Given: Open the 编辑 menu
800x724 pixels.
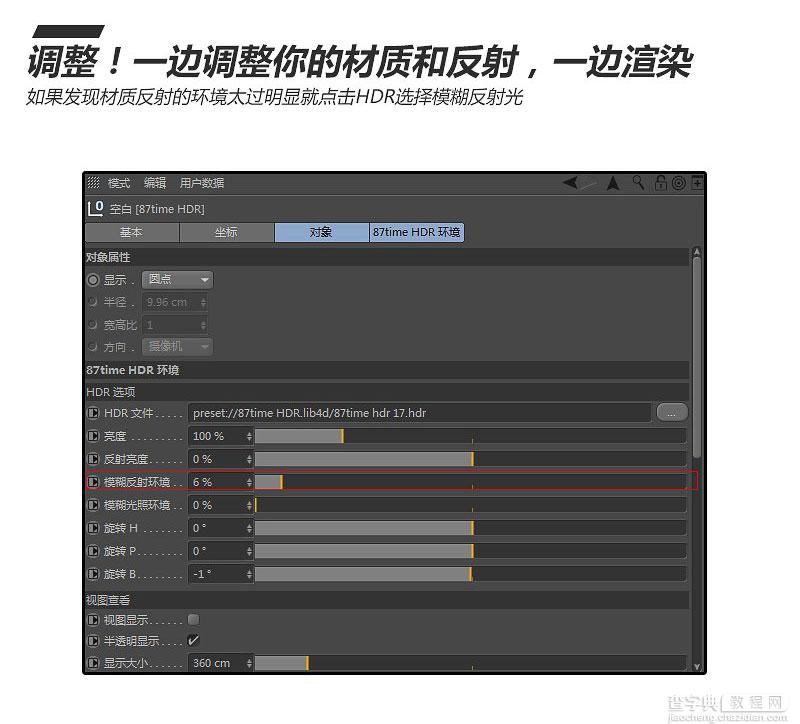Looking at the screenshot, I should (x=155, y=183).
